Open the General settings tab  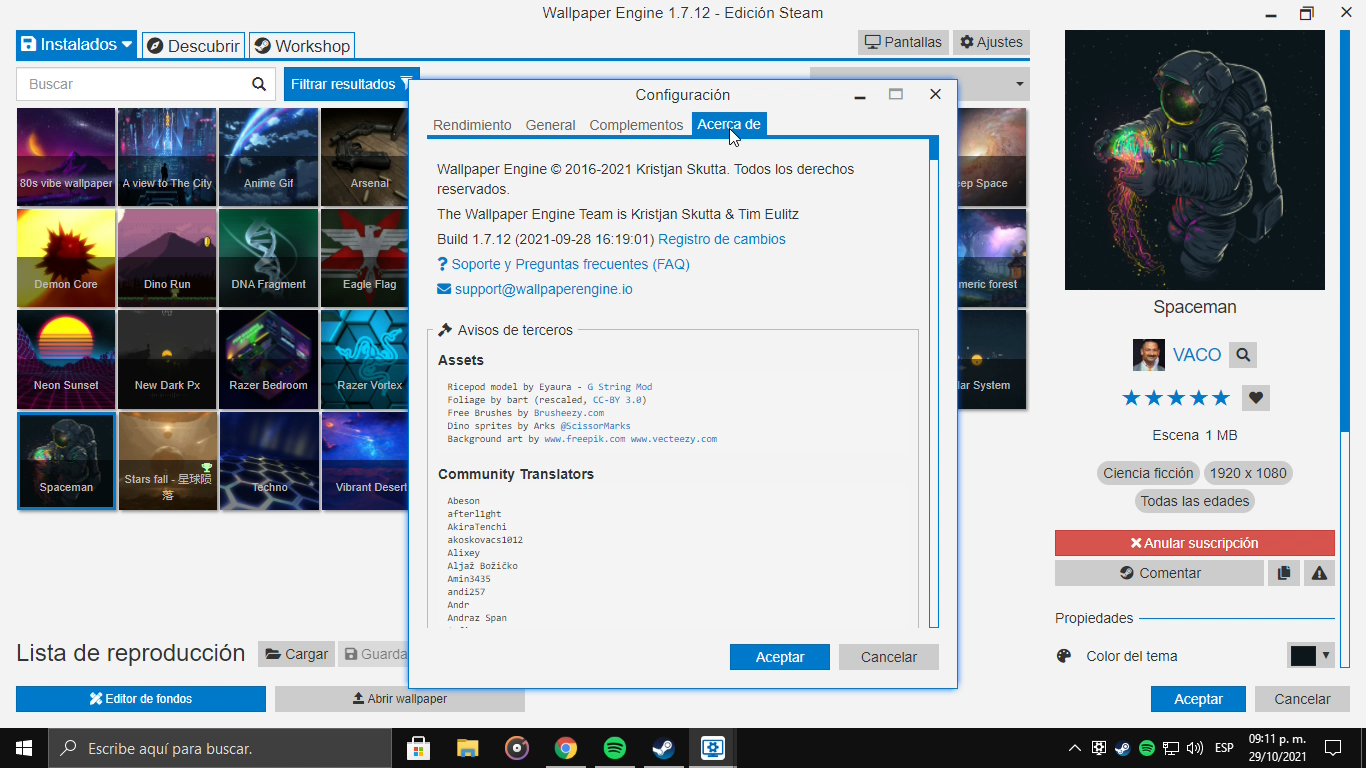[550, 125]
